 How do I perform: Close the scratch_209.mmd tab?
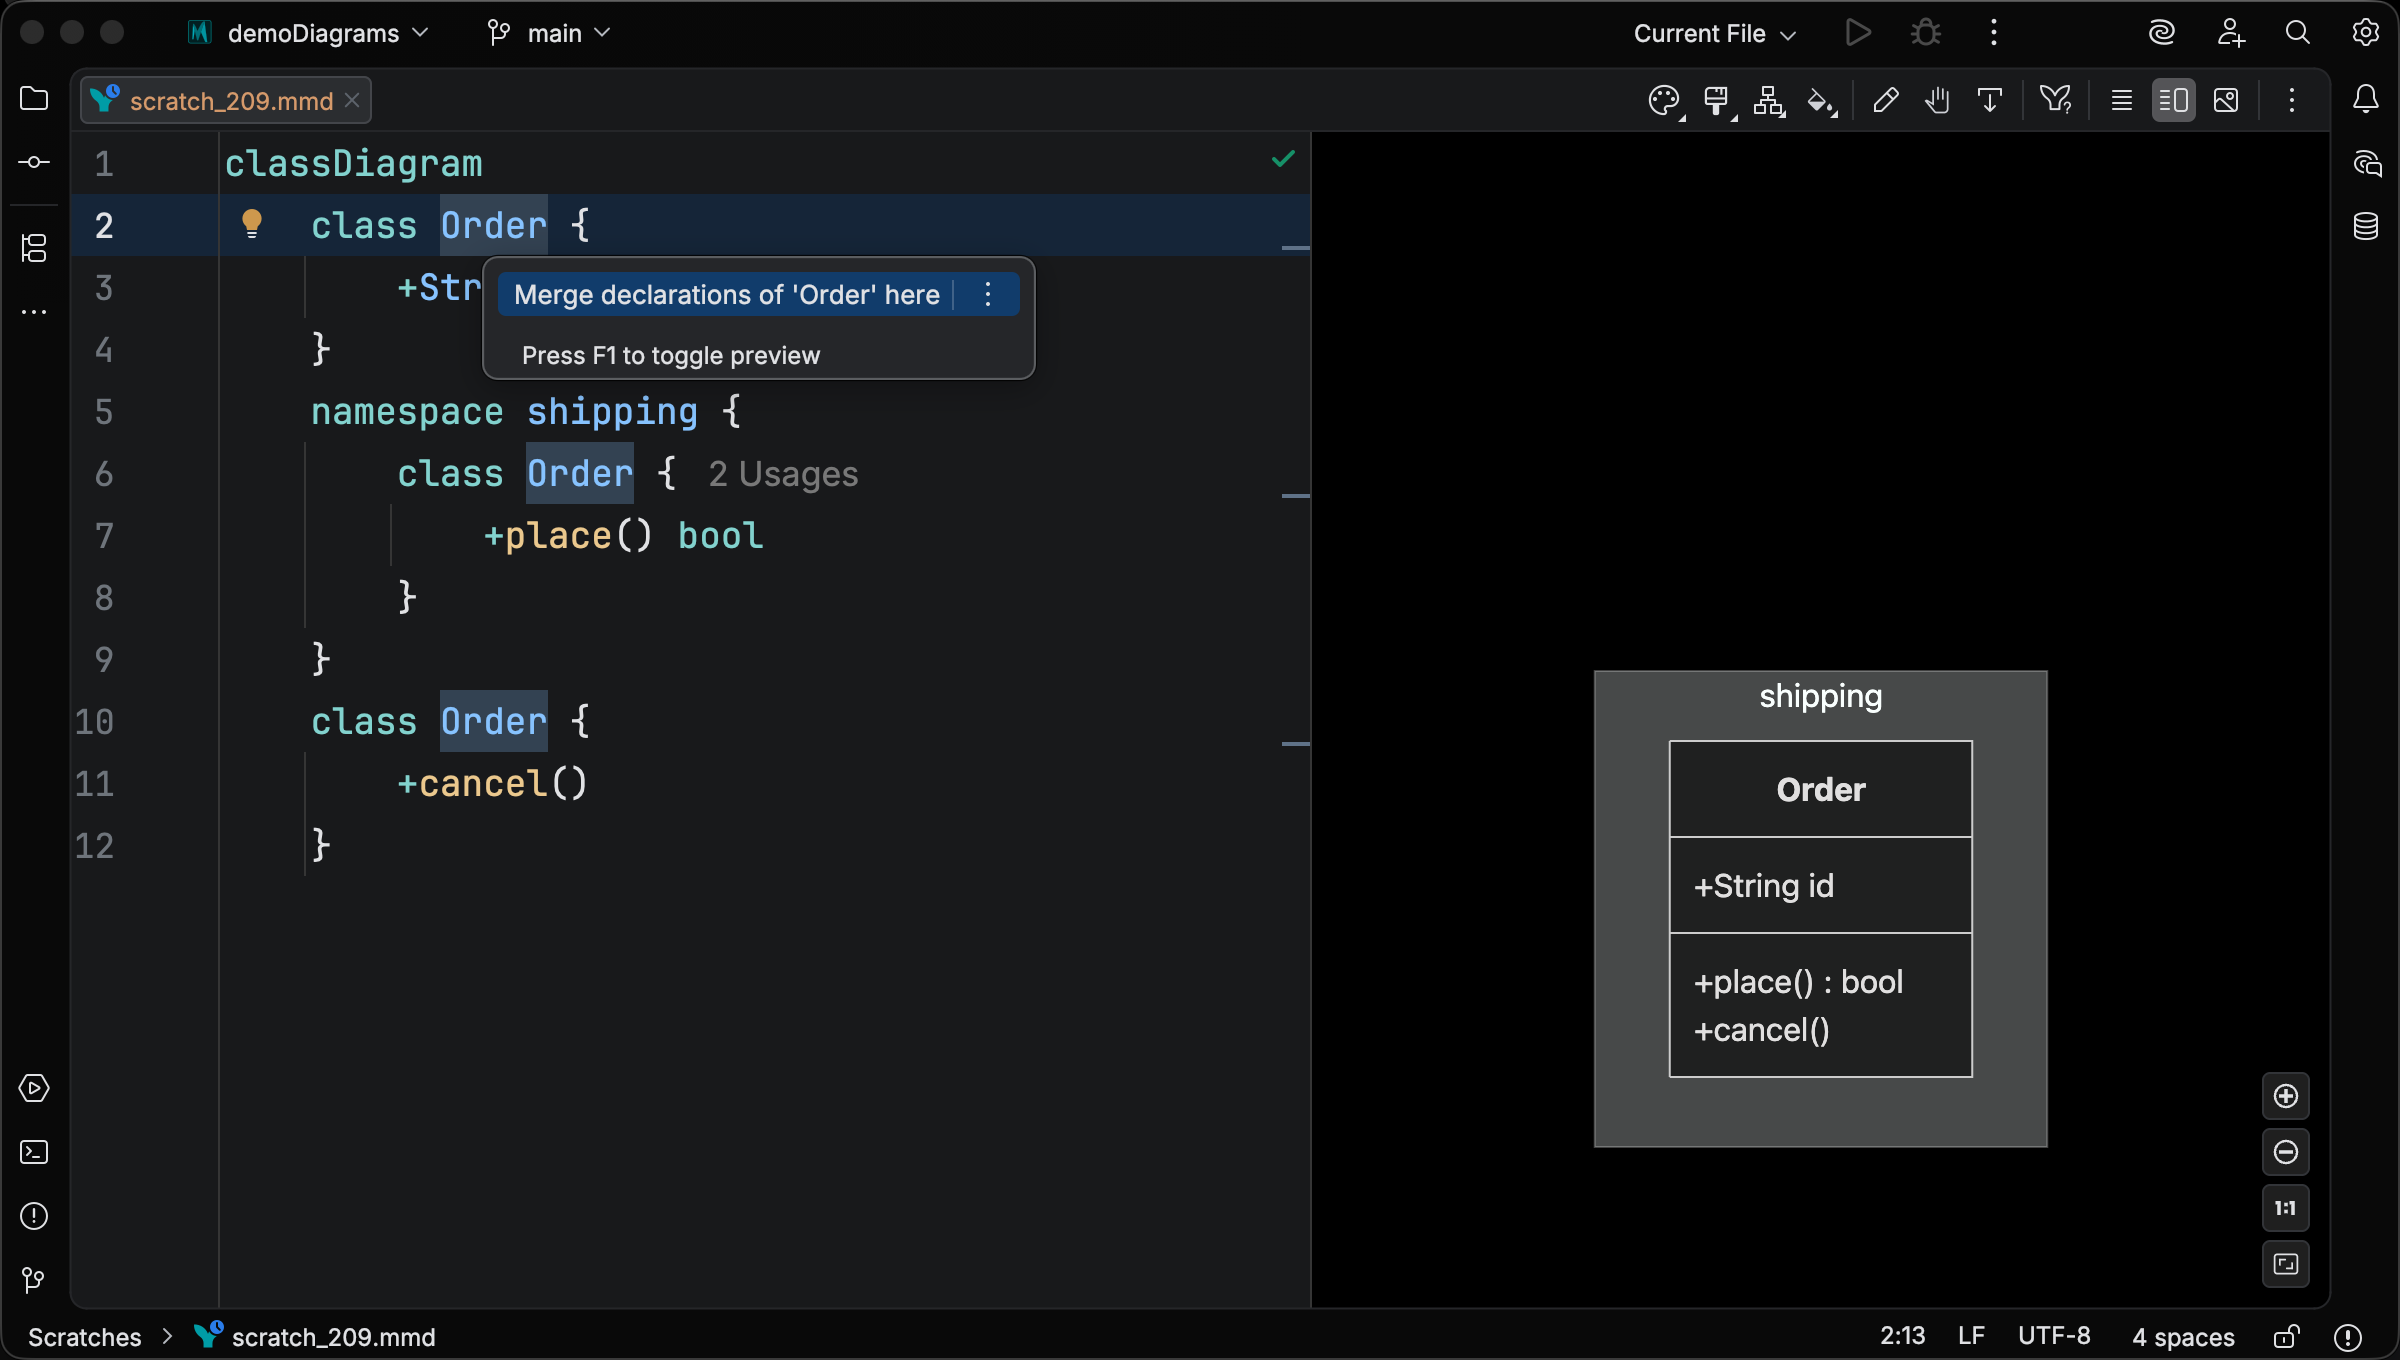(x=352, y=101)
